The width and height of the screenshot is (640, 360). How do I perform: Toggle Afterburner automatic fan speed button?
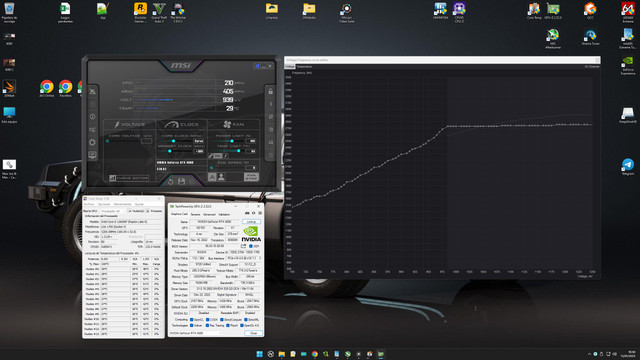click(x=212, y=177)
